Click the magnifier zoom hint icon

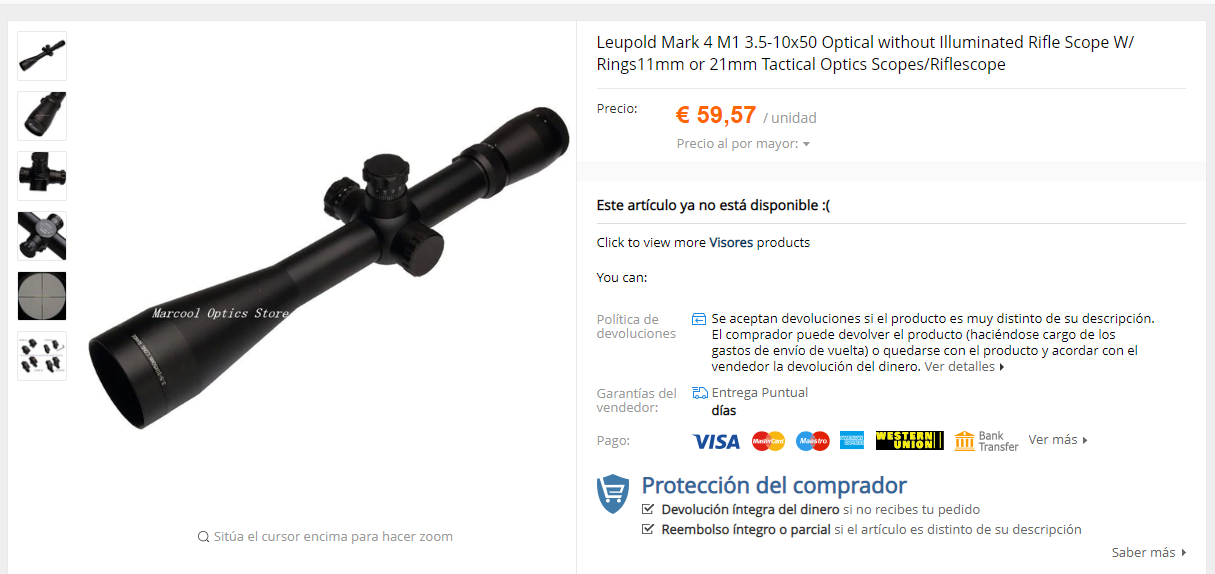204,537
